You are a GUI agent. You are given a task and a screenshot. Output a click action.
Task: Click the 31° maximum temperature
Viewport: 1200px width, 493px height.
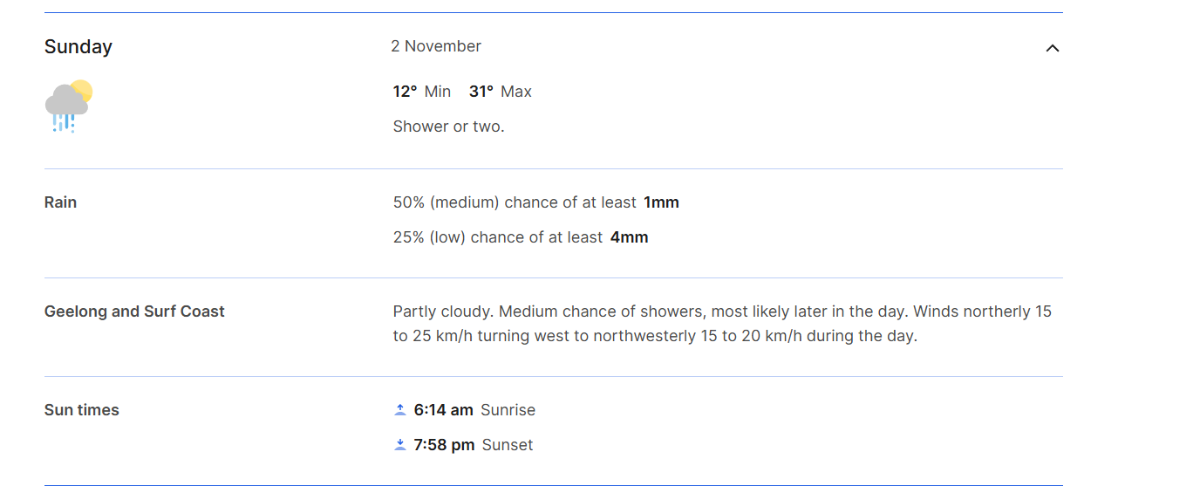click(481, 91)
